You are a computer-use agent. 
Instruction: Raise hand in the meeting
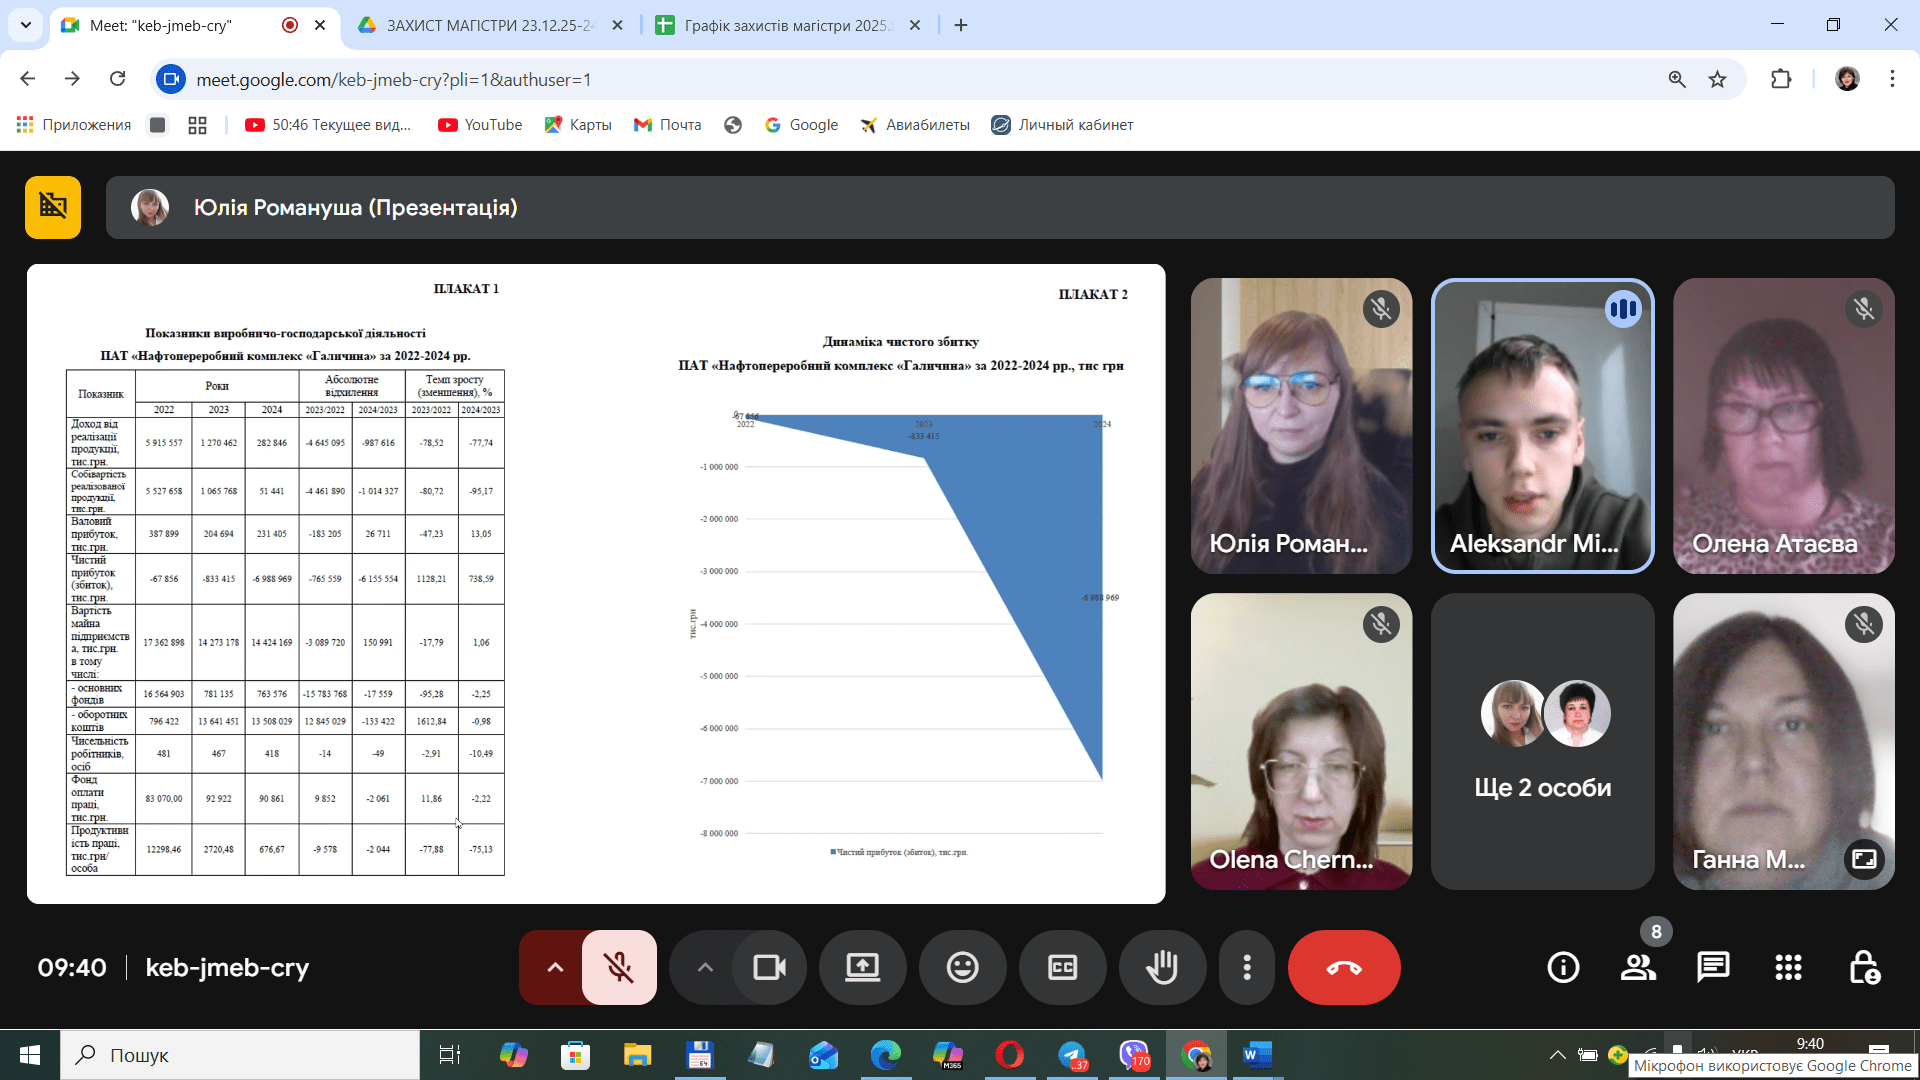coord(1162,967)
